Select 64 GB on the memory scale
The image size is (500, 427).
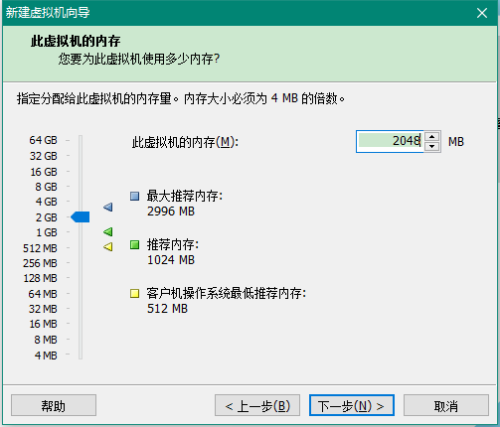click(43, 140)
